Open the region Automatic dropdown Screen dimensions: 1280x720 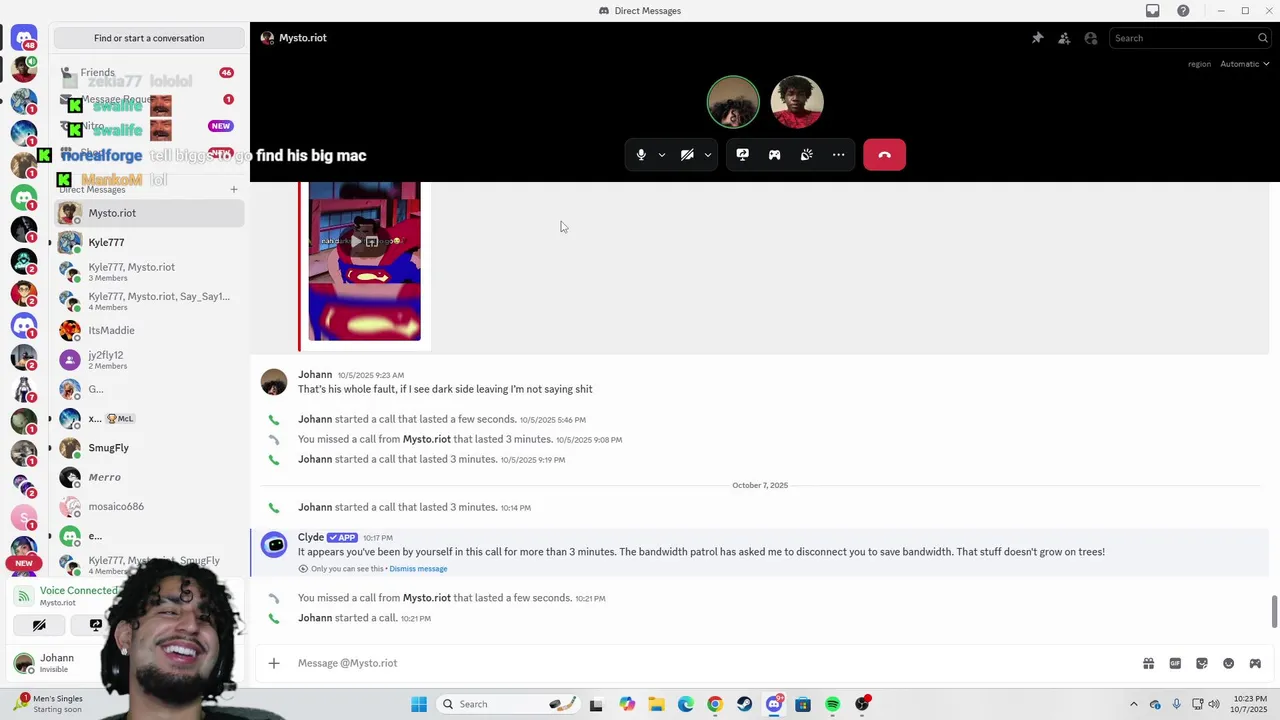[1245, 64]
